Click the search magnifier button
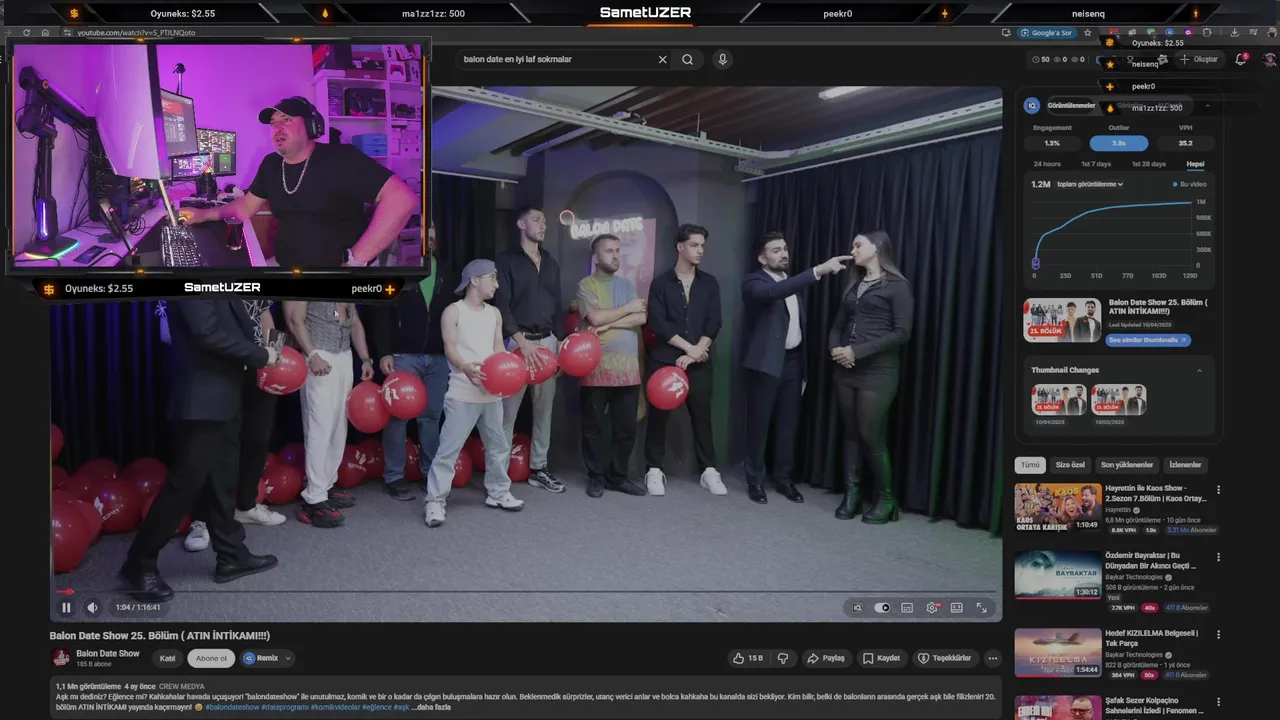This screenshot has height=720, width=1280. [x=687, y=59]
